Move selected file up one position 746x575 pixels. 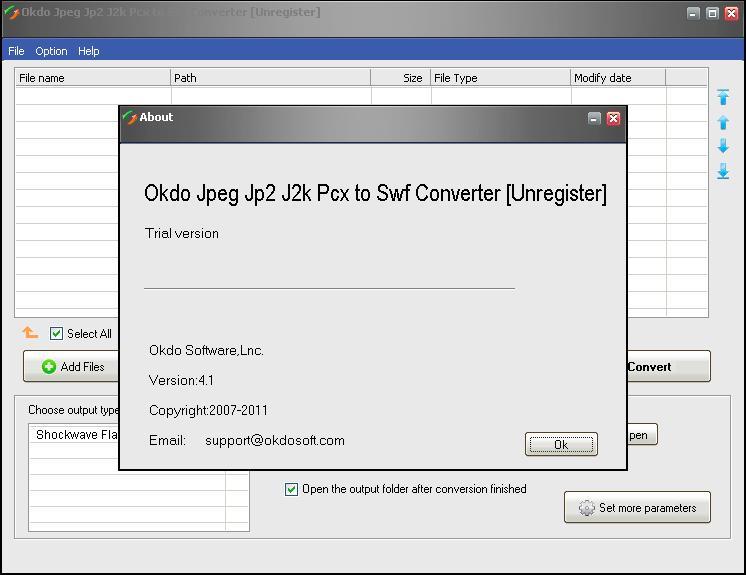coord(723,122)
